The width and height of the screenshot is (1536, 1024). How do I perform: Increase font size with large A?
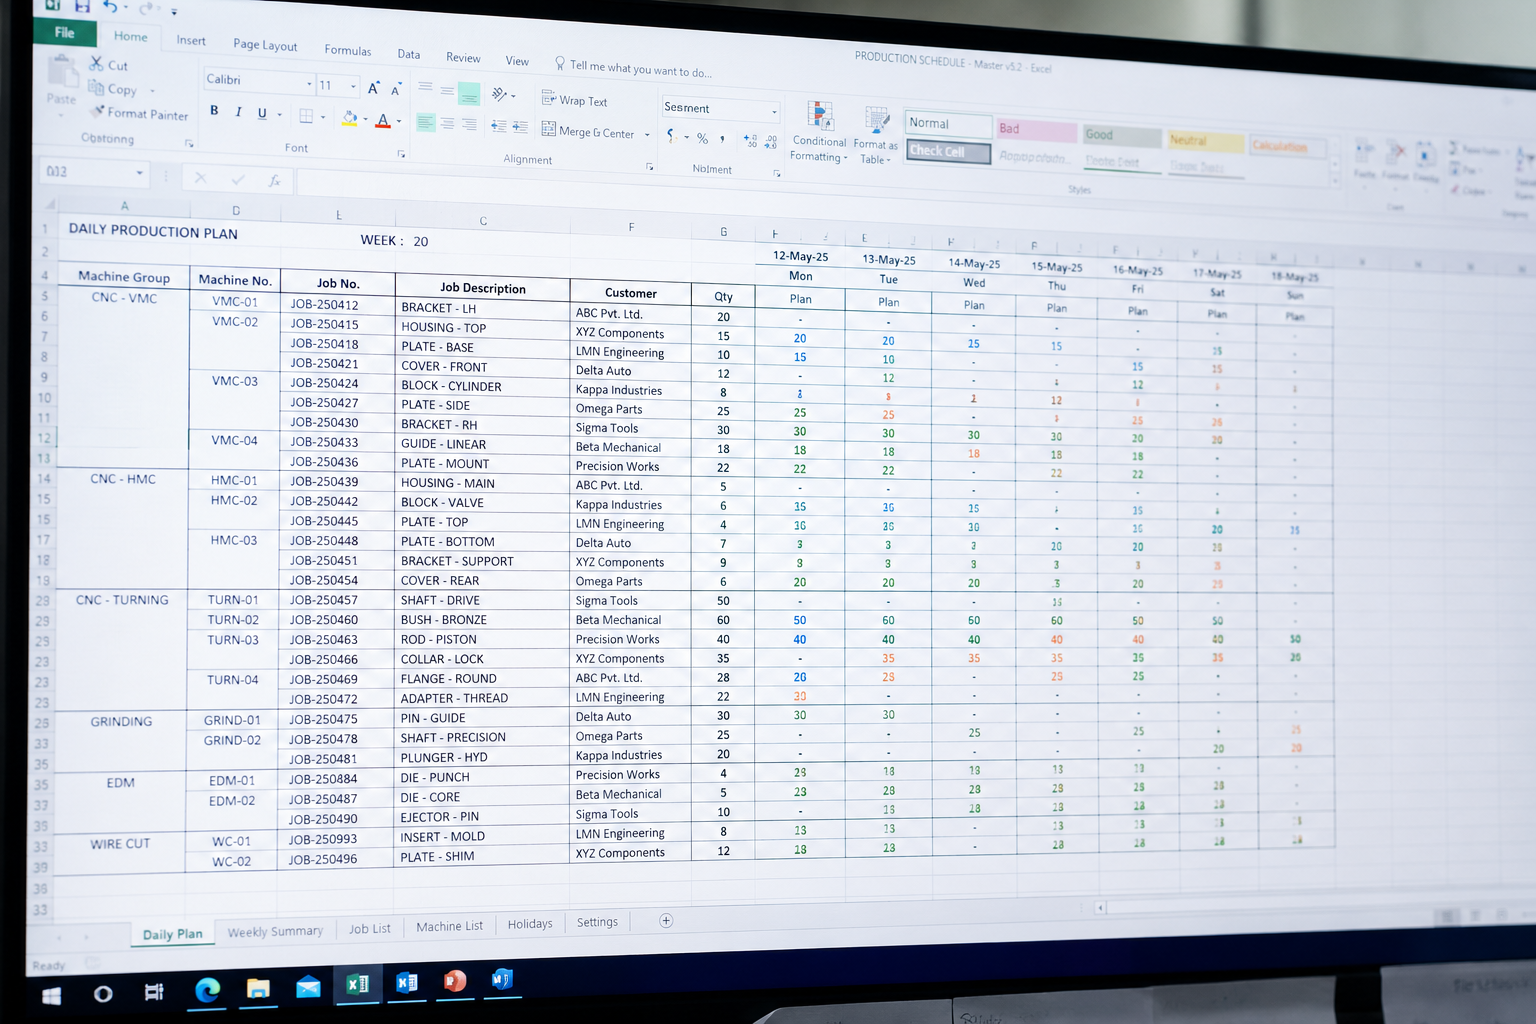(373, 88)
